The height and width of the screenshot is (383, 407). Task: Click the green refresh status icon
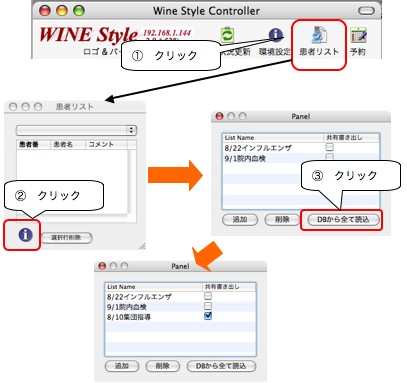pos(227,35)
